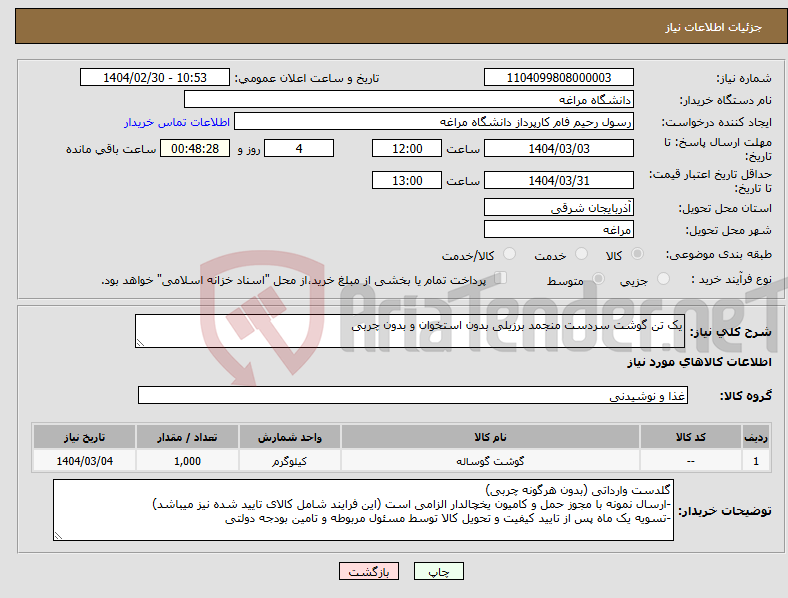Click the resize grip of buyer notes textarea
Screen dimensions: 788x598
coord(58,536)
